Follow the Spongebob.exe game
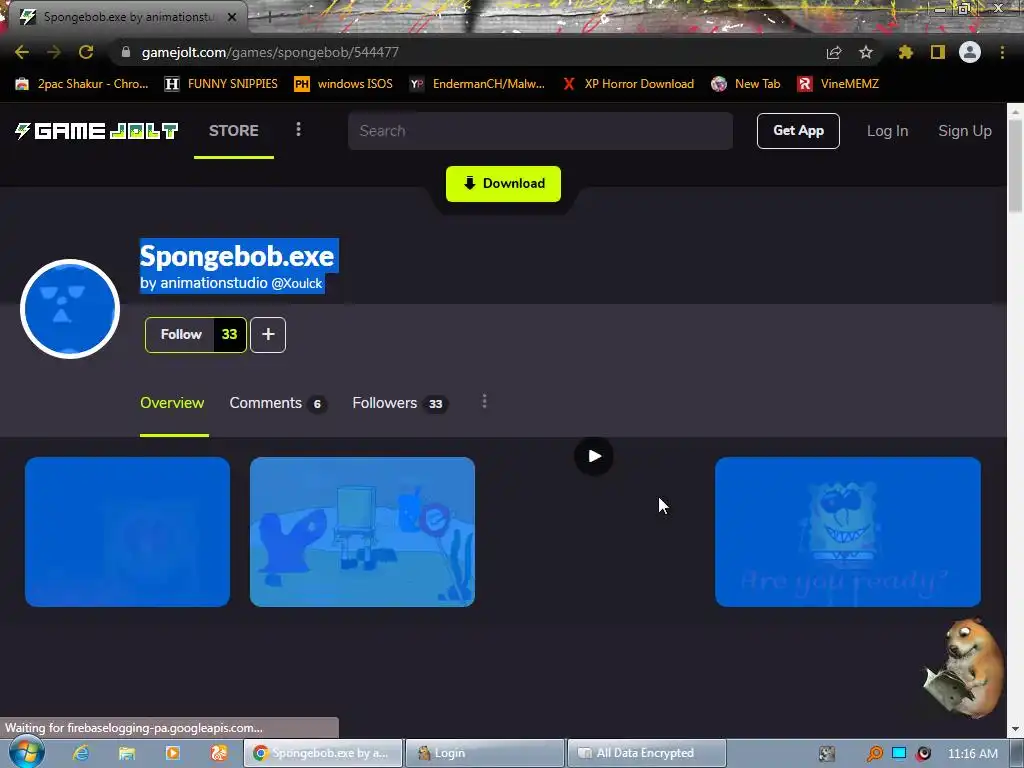Screen dimensions: 1024x768 pyautogui.click(x=181, y=334)
